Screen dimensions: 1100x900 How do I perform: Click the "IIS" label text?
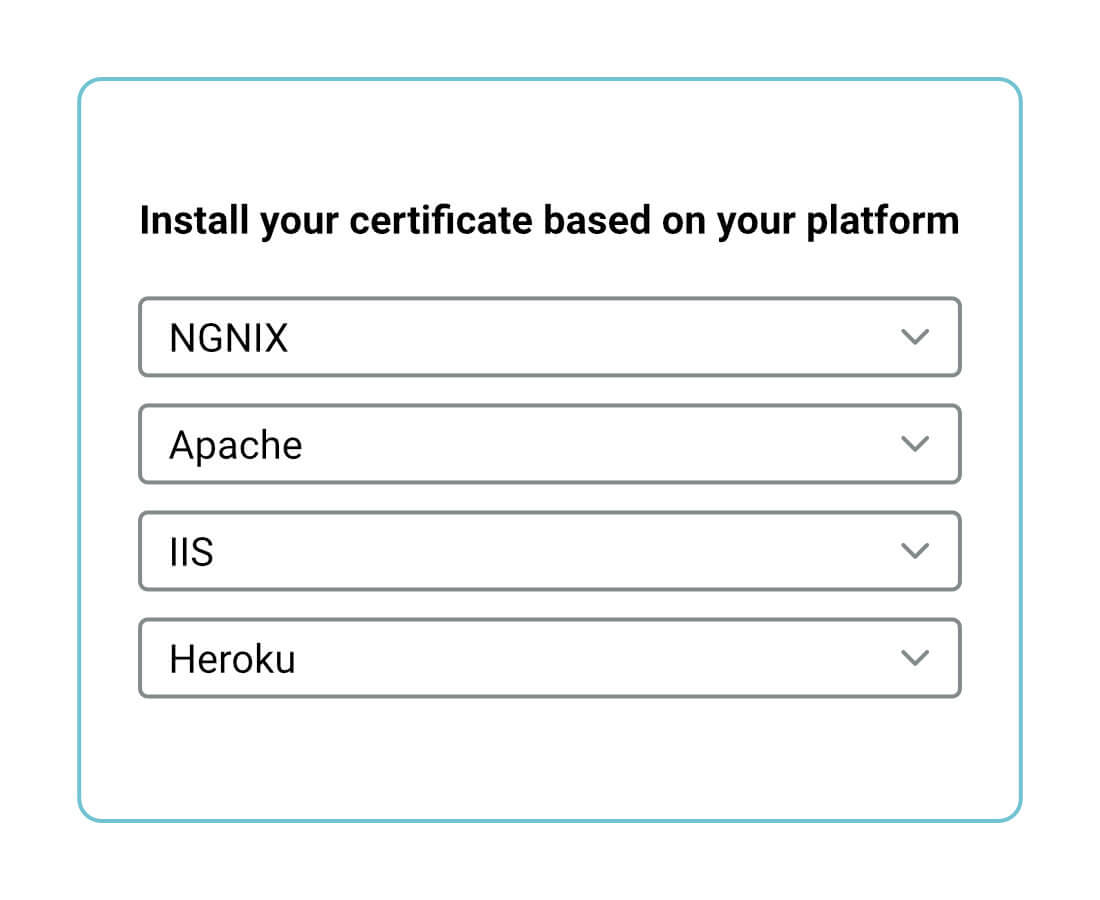click(191, 553)
